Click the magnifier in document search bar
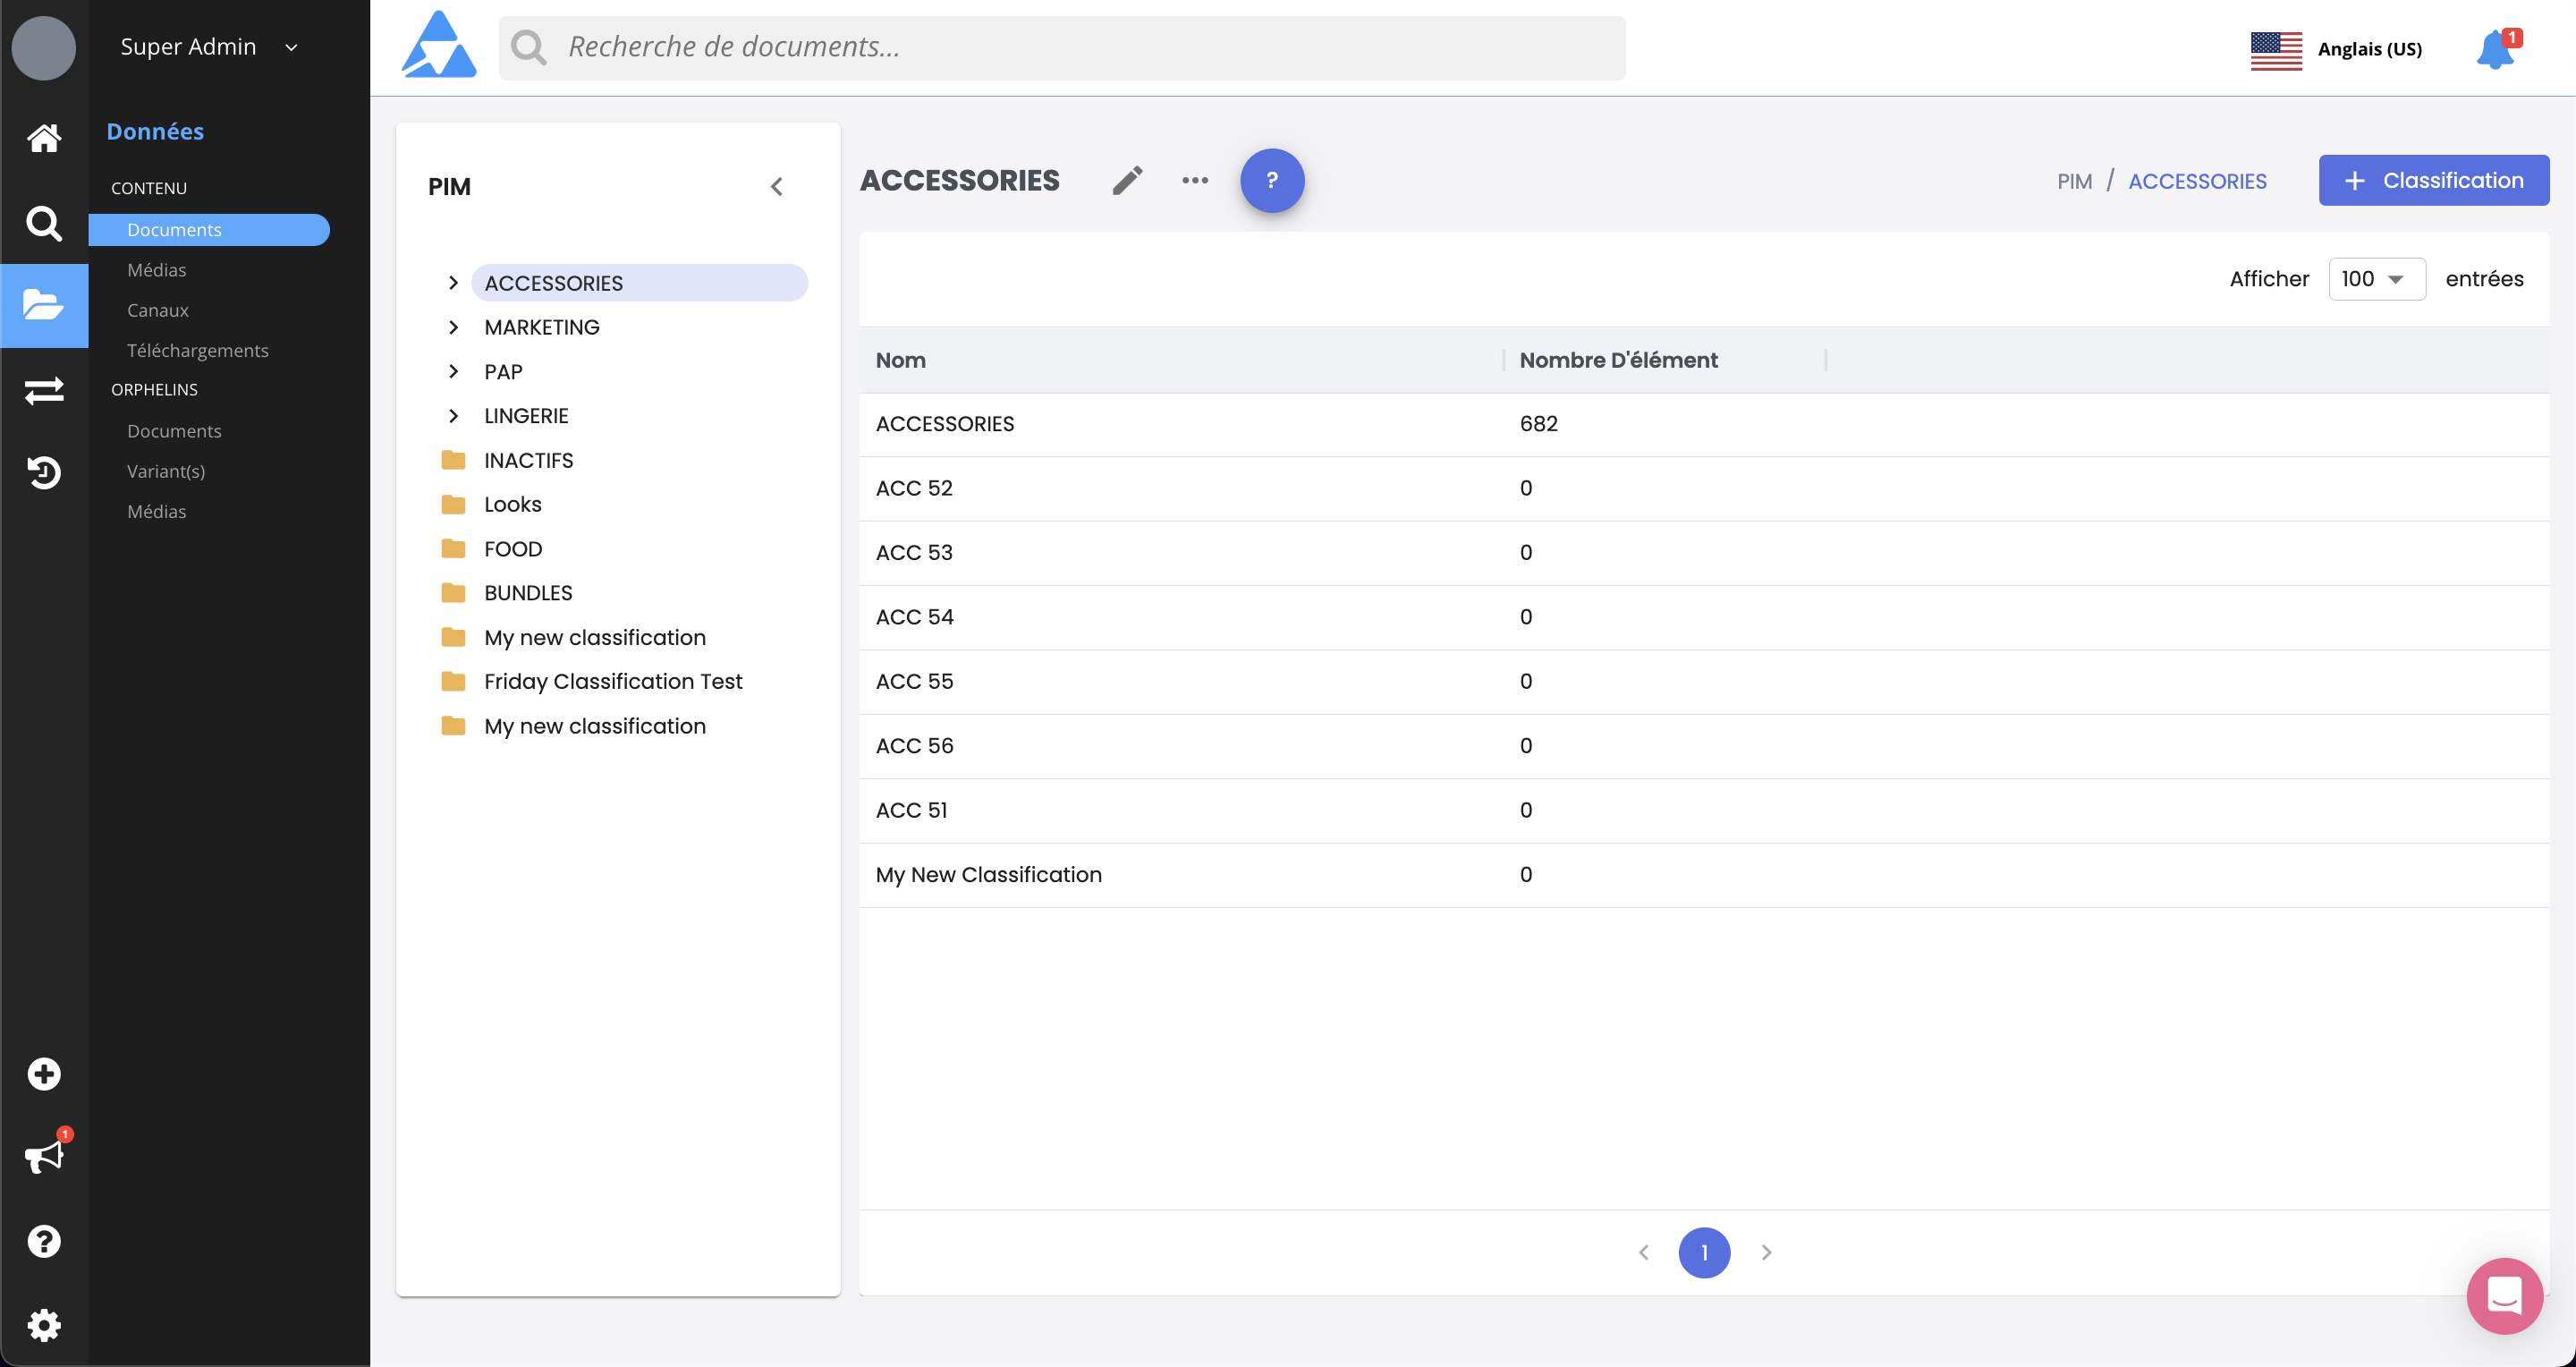Image resolution: width=2576 pixels, height=1367 pixels. click(529, 47)
